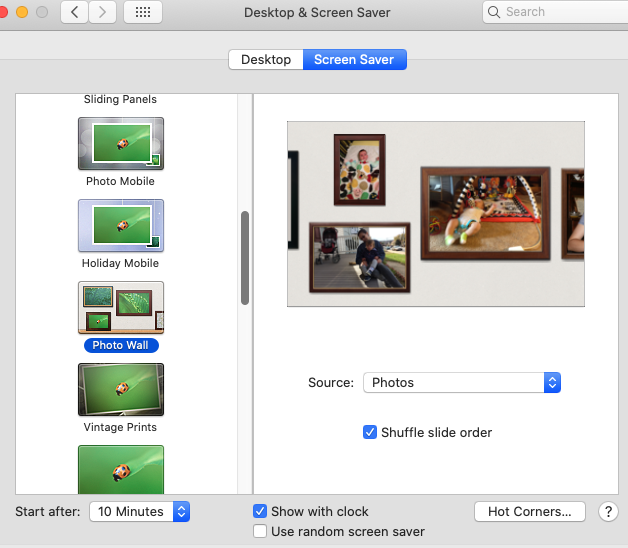Open the Source Photos dropdown
The height and width of the screenshot is (548, 628).
point(462,383)
